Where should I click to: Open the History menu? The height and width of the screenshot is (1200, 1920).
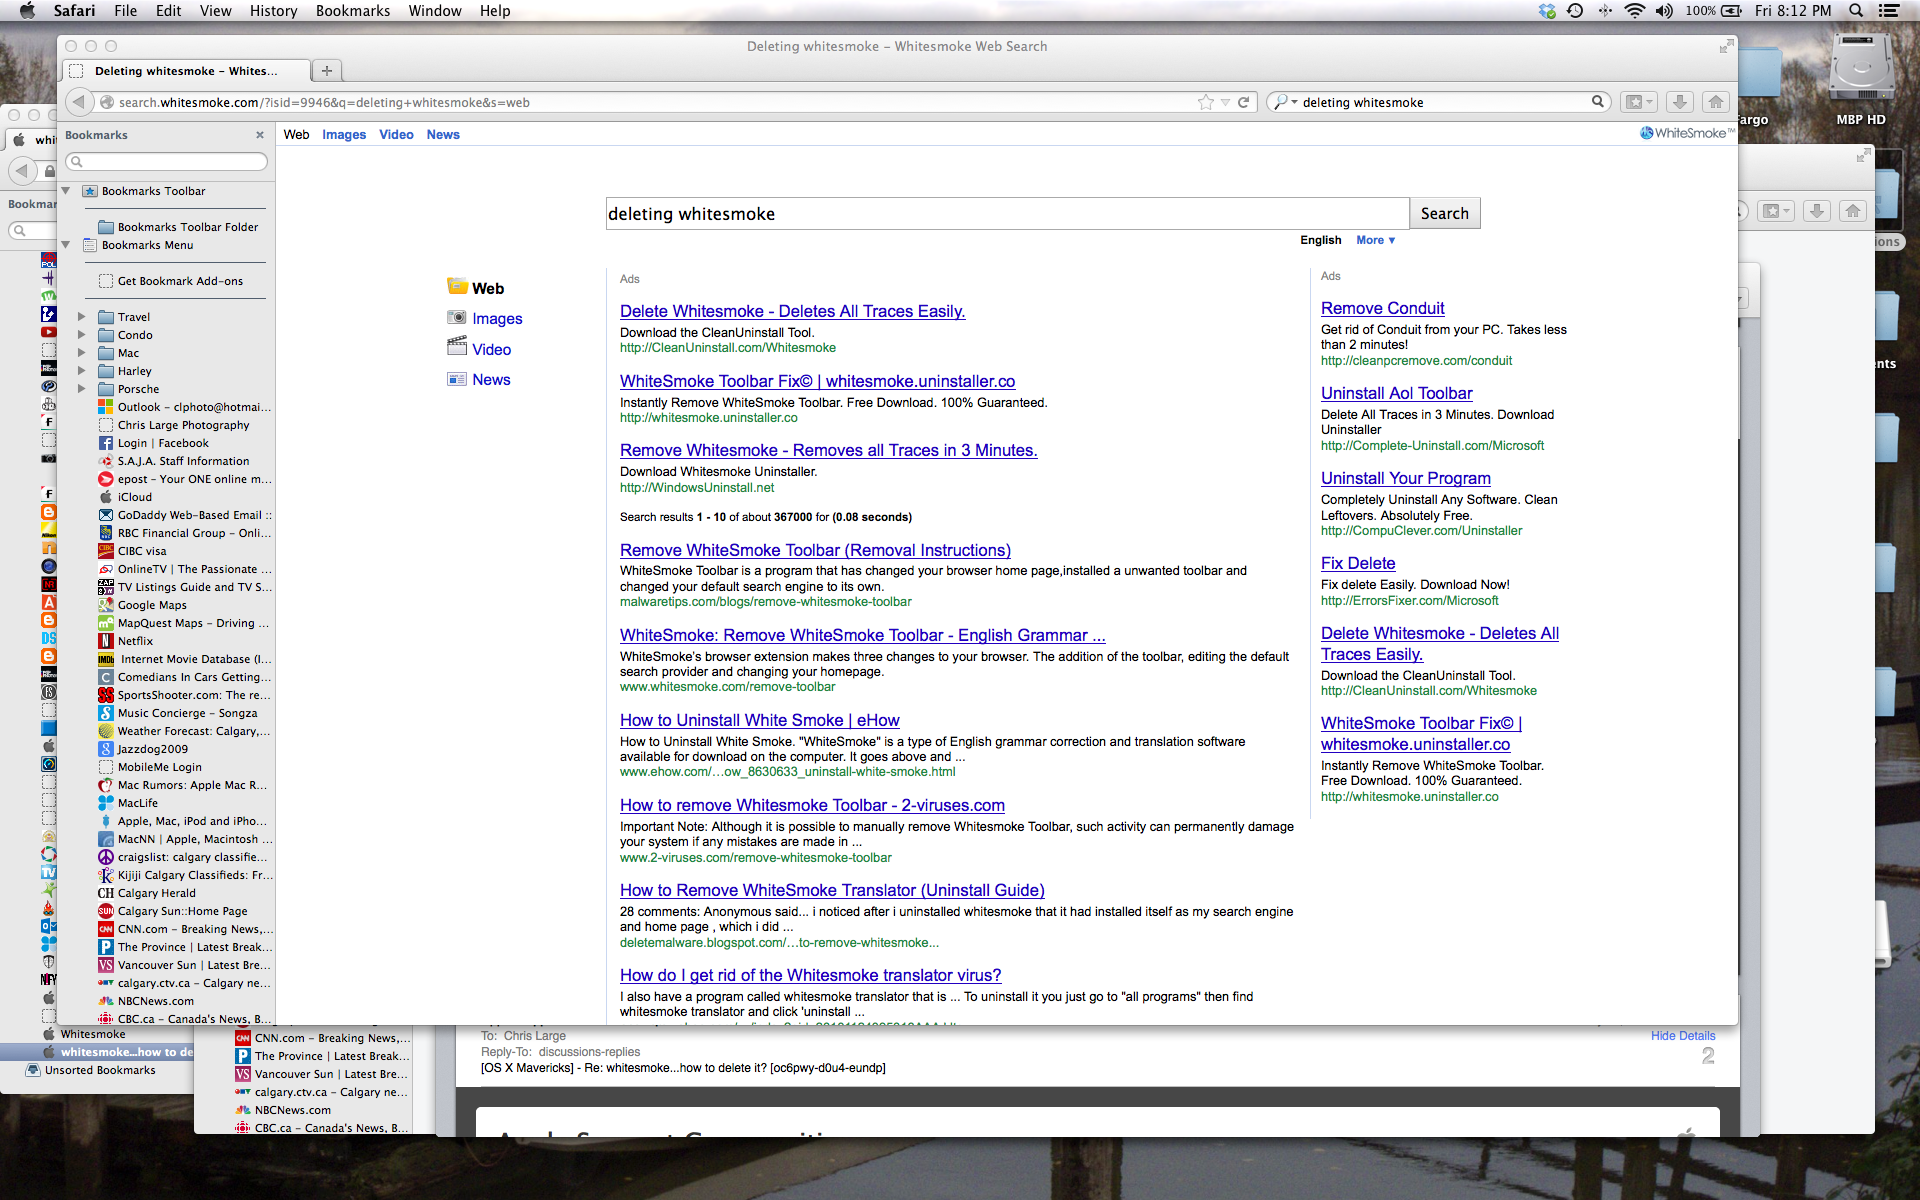273,11
